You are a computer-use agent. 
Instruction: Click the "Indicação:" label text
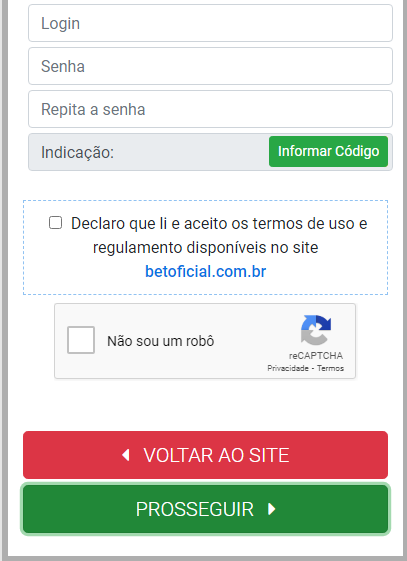click(x=77, y=152)
